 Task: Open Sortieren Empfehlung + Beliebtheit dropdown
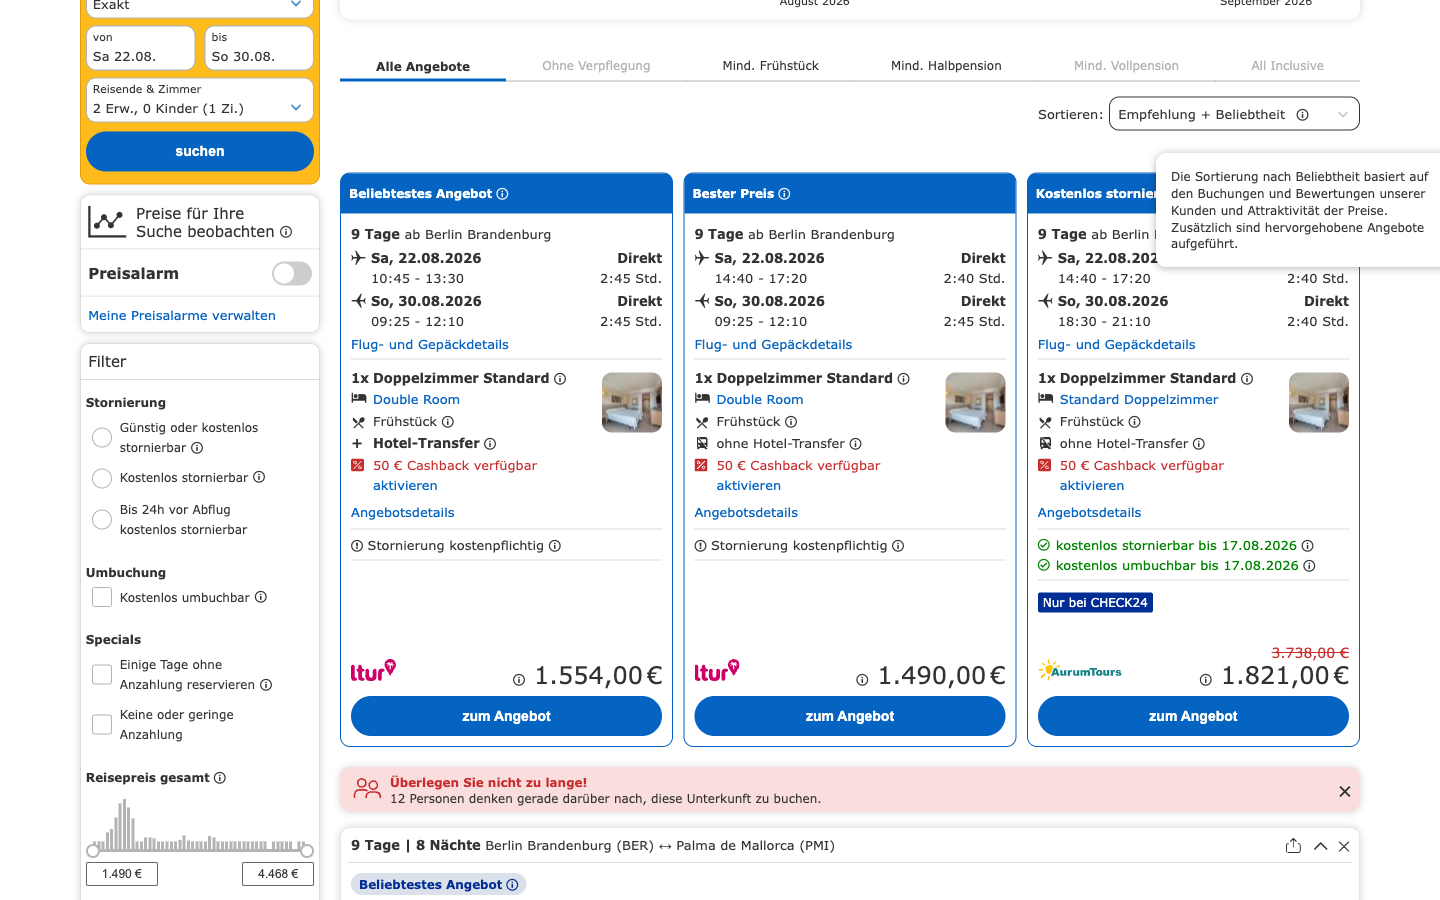coord(1234,114)
